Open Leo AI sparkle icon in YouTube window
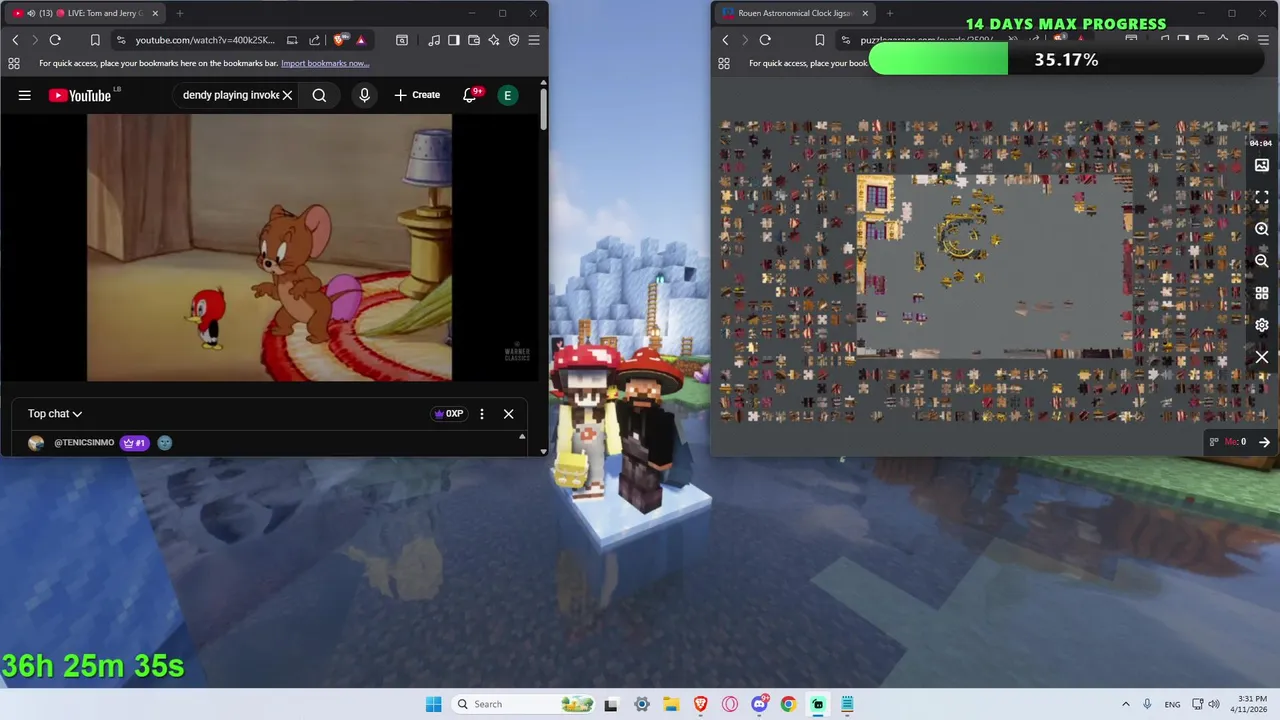This screenshot has width=1280, height=720. pyautogui.click(x=494, y=40)
